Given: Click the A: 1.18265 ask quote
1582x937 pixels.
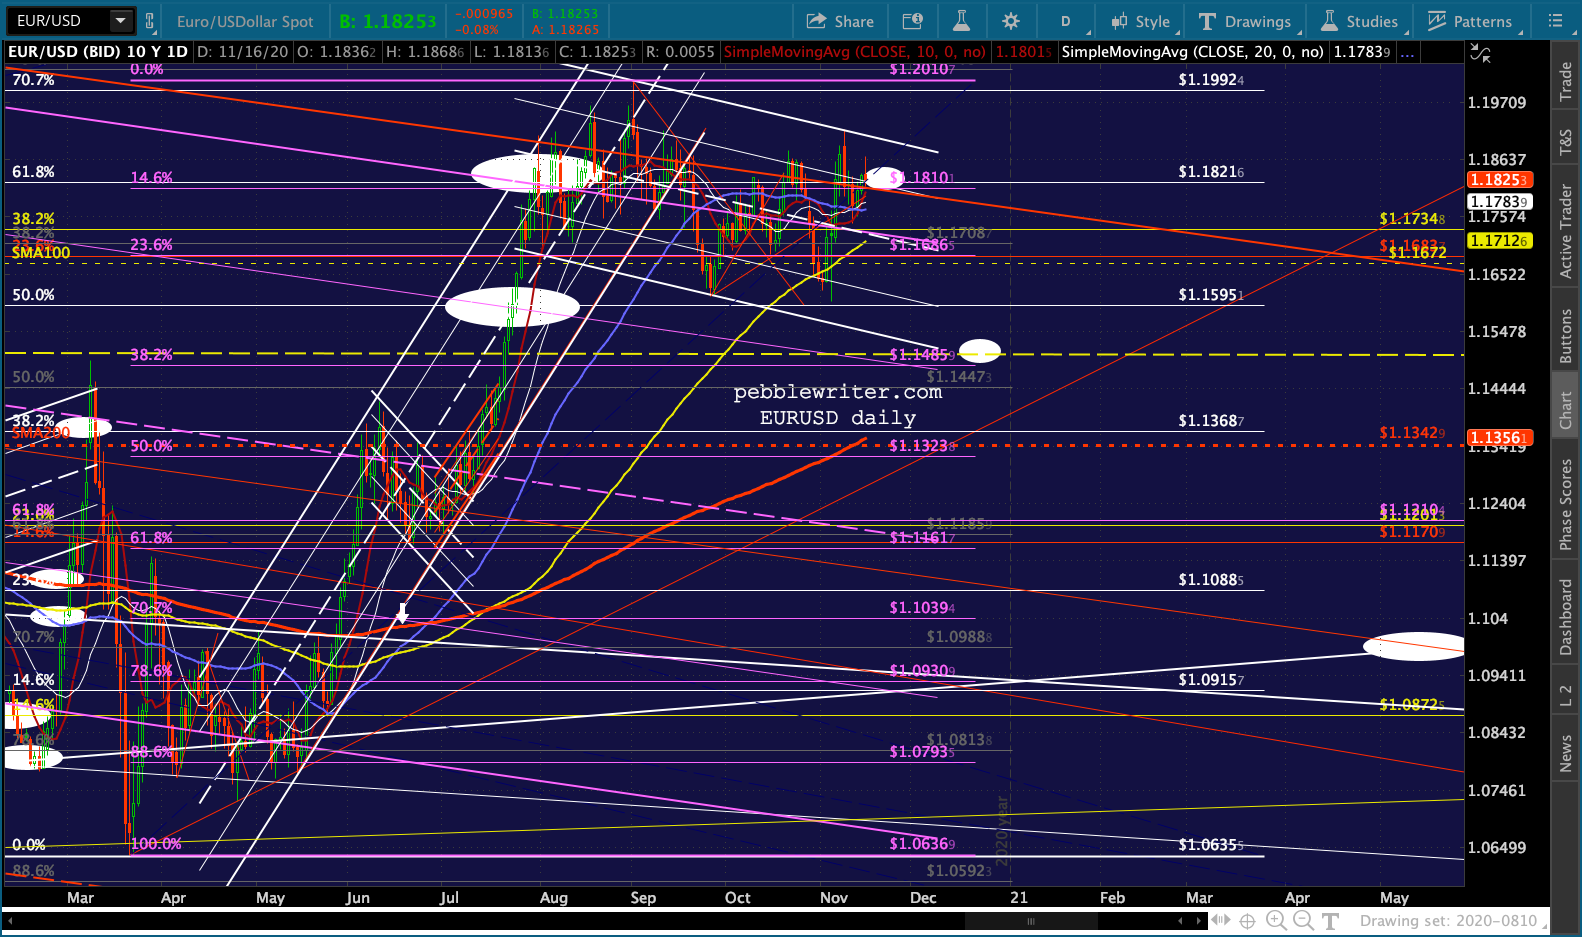Looking at the screenshot, I should 565,30.
